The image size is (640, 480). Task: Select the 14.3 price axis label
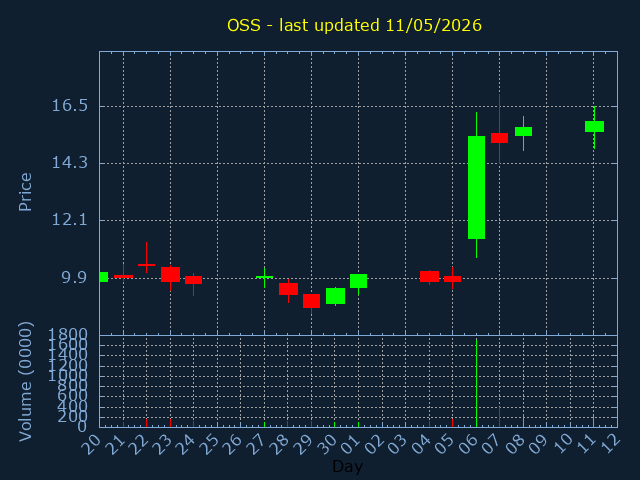tap(69, 163)
